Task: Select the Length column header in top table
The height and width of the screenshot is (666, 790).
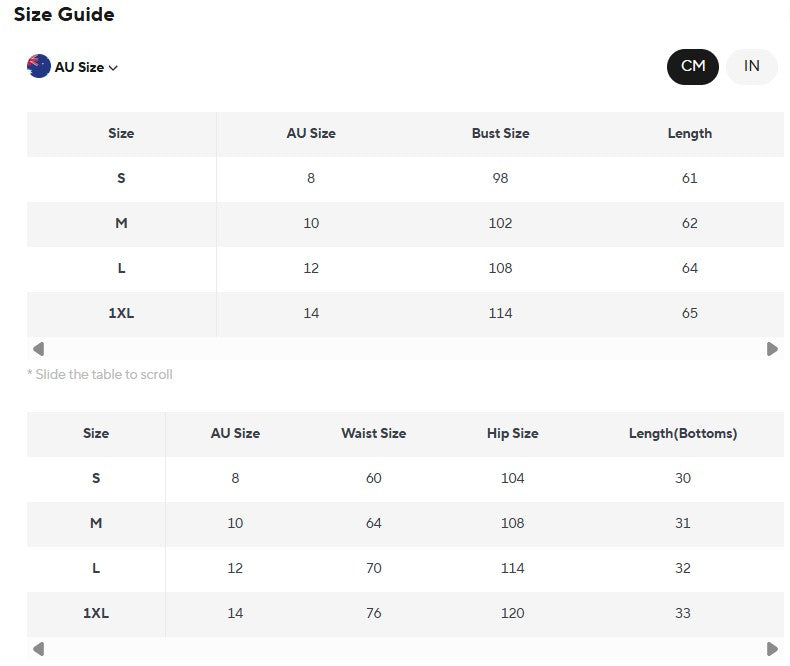Action: click(x=690, y=134)
